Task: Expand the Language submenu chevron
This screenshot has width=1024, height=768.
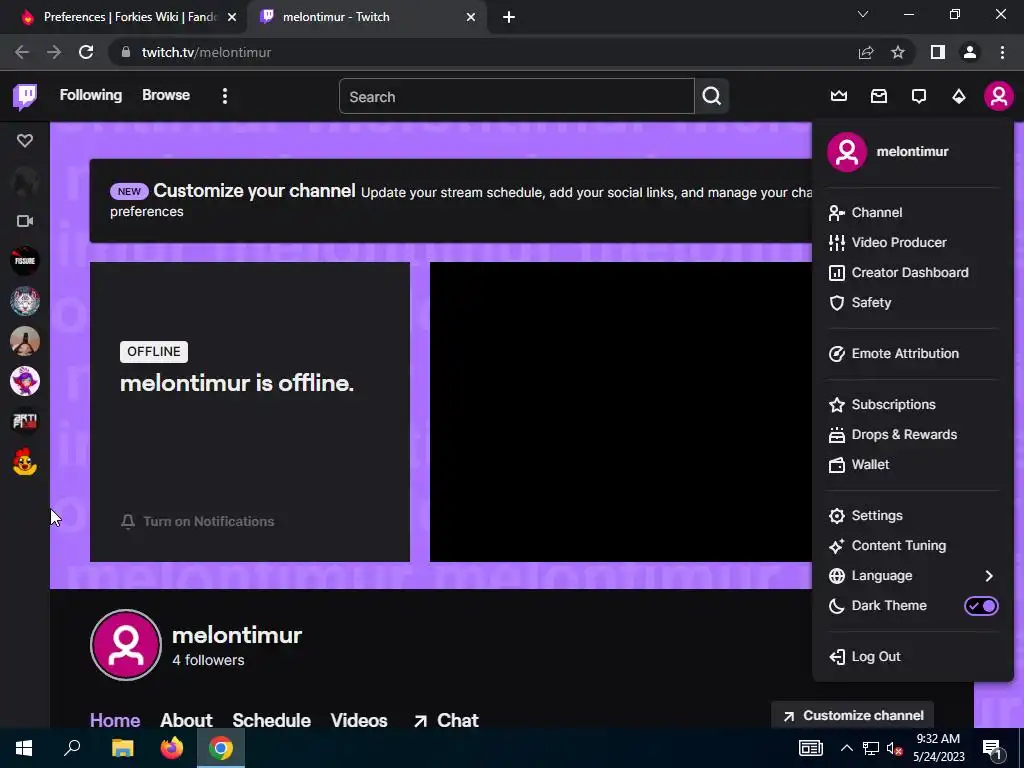Action: (989, 575)
